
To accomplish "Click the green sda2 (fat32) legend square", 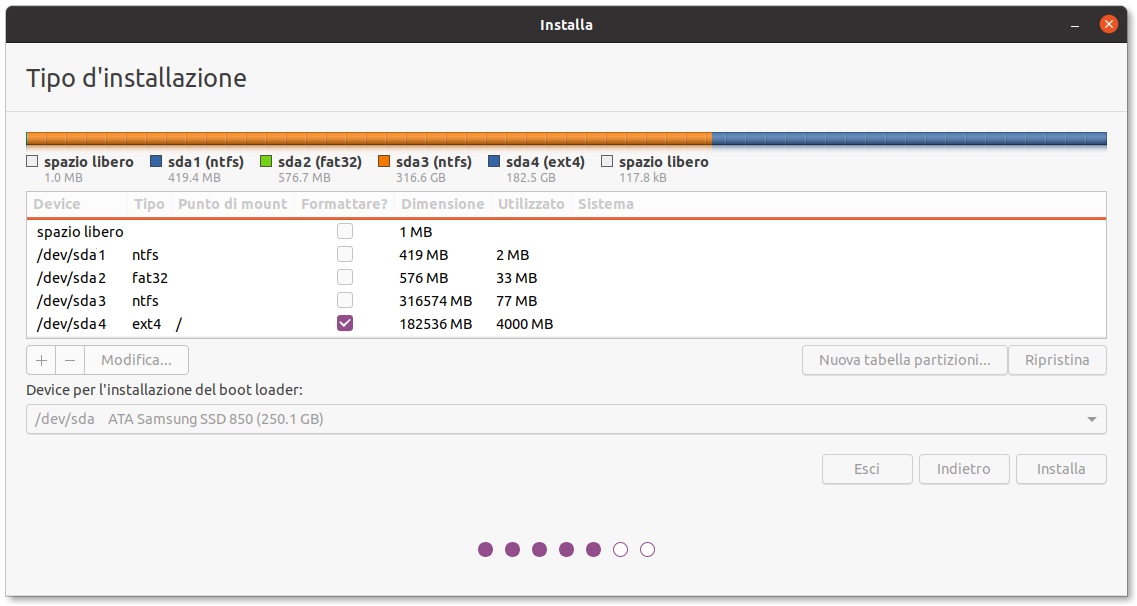I will (x=266, y=161).
